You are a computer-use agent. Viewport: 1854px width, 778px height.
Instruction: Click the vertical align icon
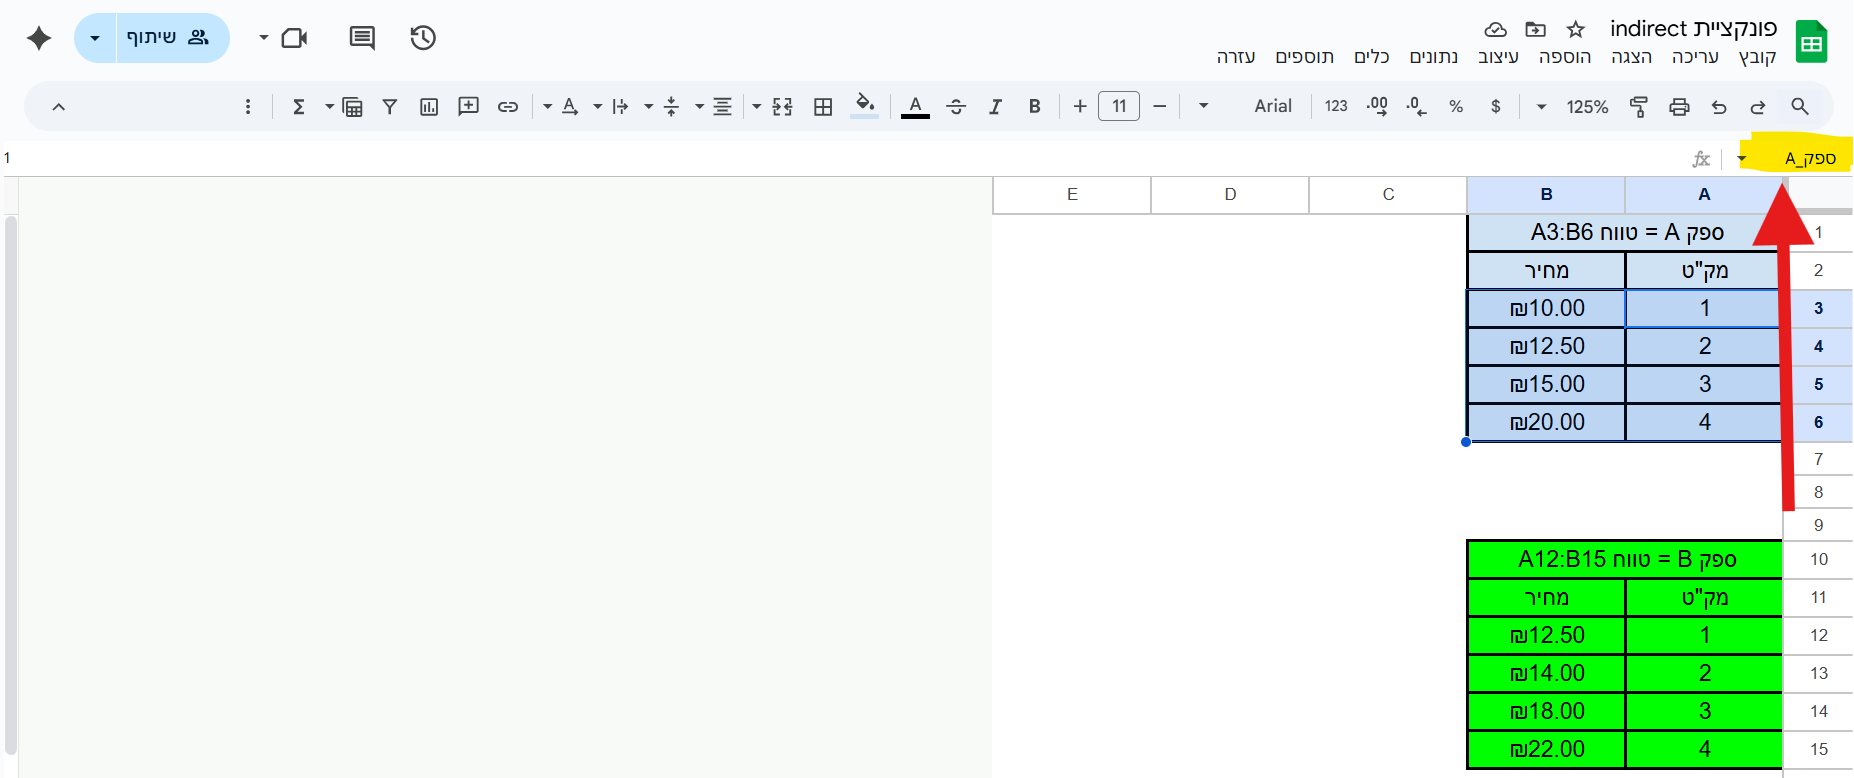tap(671, 106)
